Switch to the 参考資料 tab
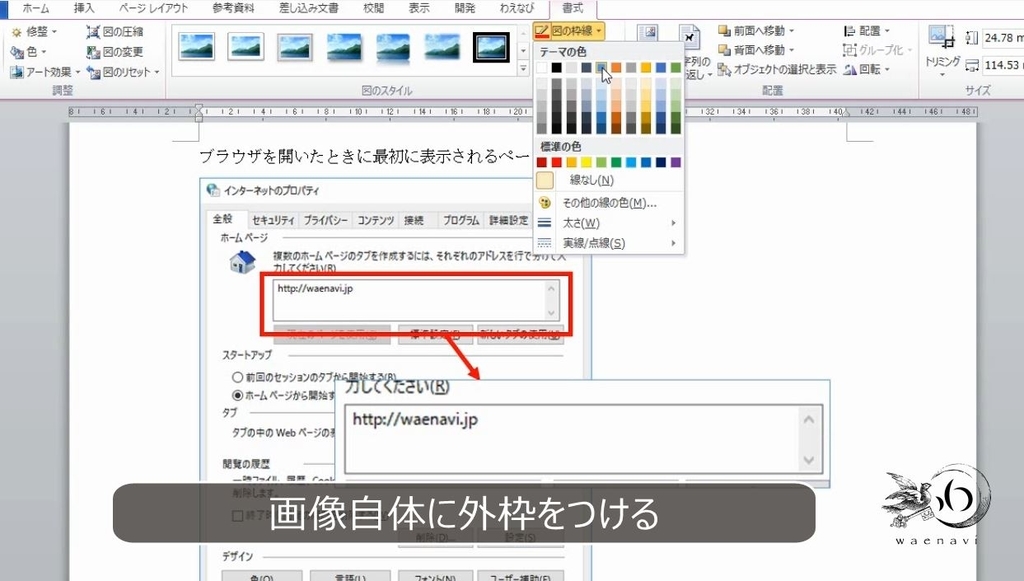This screenshot has width=1024, height=581. coord(233,8)
